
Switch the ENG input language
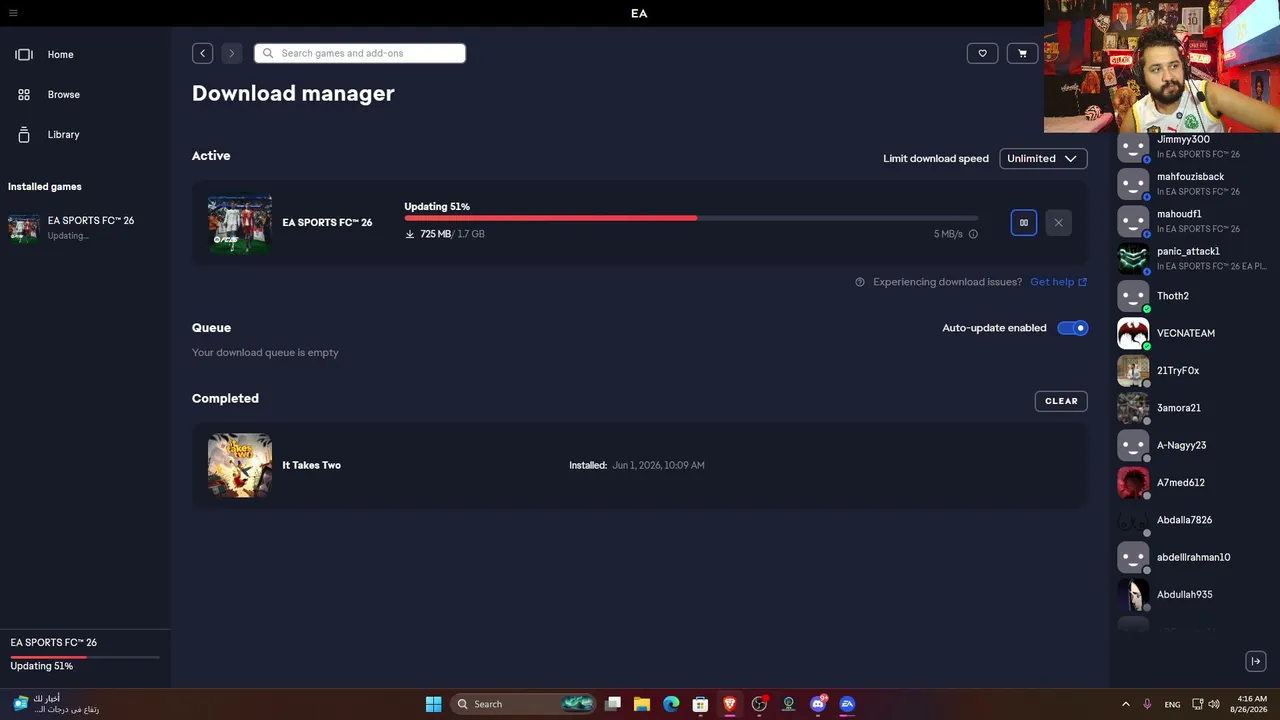(x=1172, y=704)
